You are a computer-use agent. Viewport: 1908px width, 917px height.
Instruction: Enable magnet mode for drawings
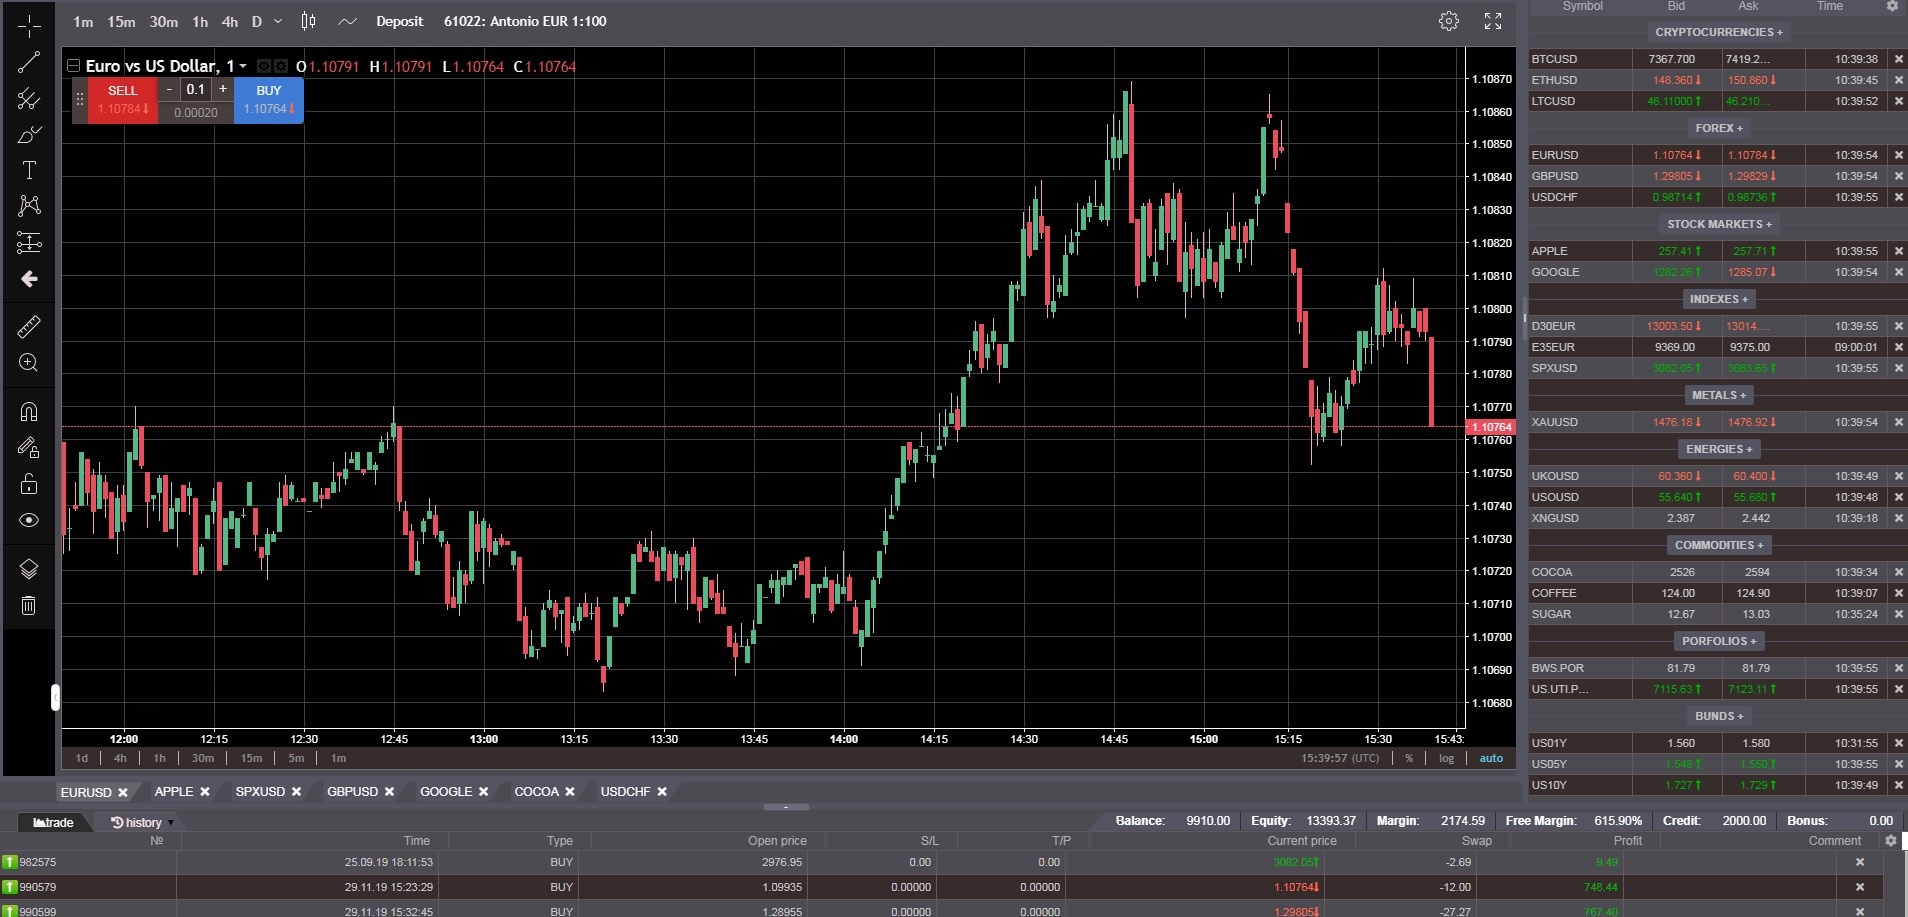coord(29,412)
